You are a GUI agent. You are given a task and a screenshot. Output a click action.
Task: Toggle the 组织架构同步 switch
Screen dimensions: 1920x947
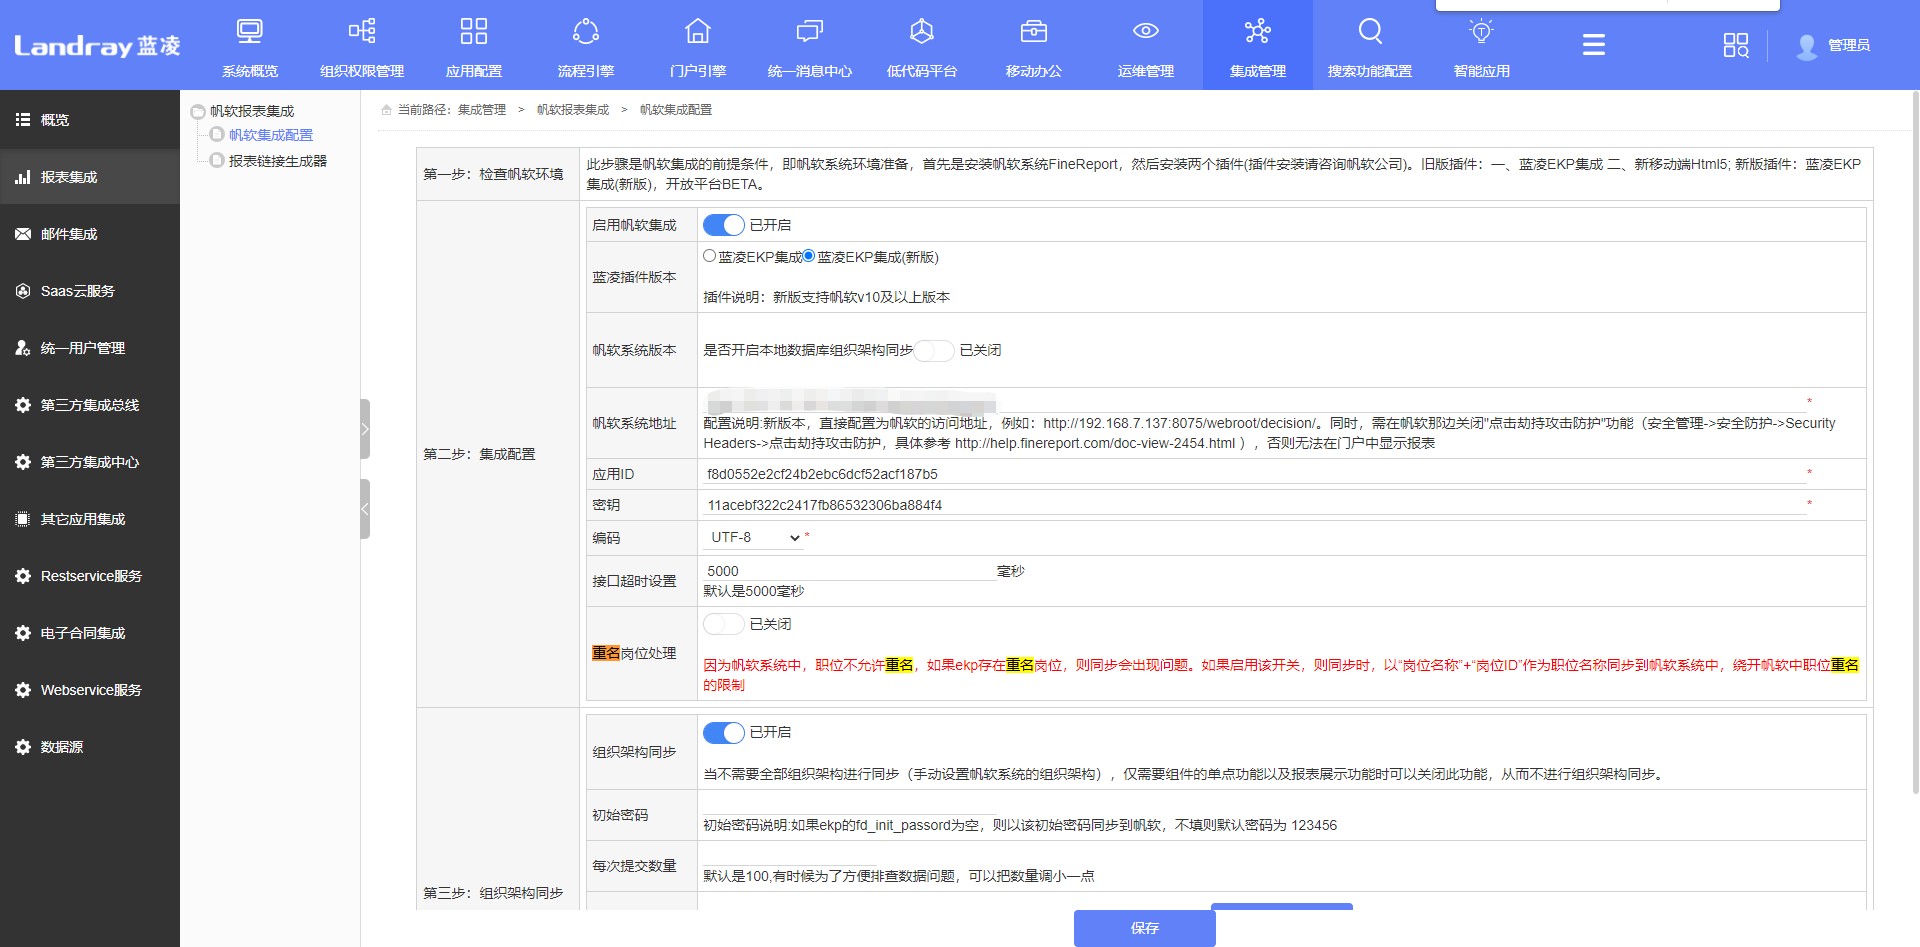click(x=724, y=732)
